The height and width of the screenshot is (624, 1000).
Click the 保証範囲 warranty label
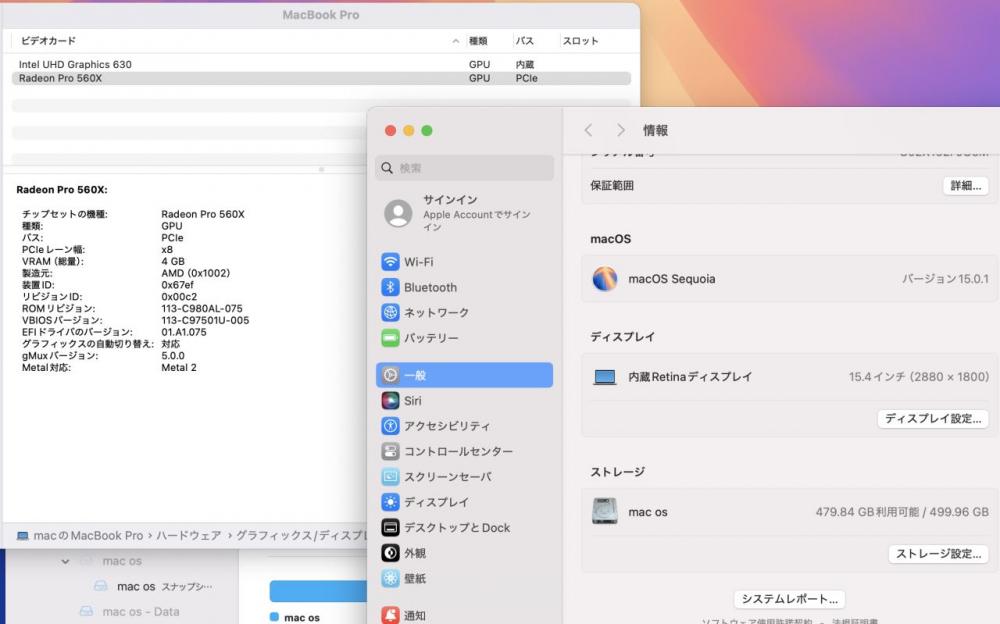[x=612, y=186]
